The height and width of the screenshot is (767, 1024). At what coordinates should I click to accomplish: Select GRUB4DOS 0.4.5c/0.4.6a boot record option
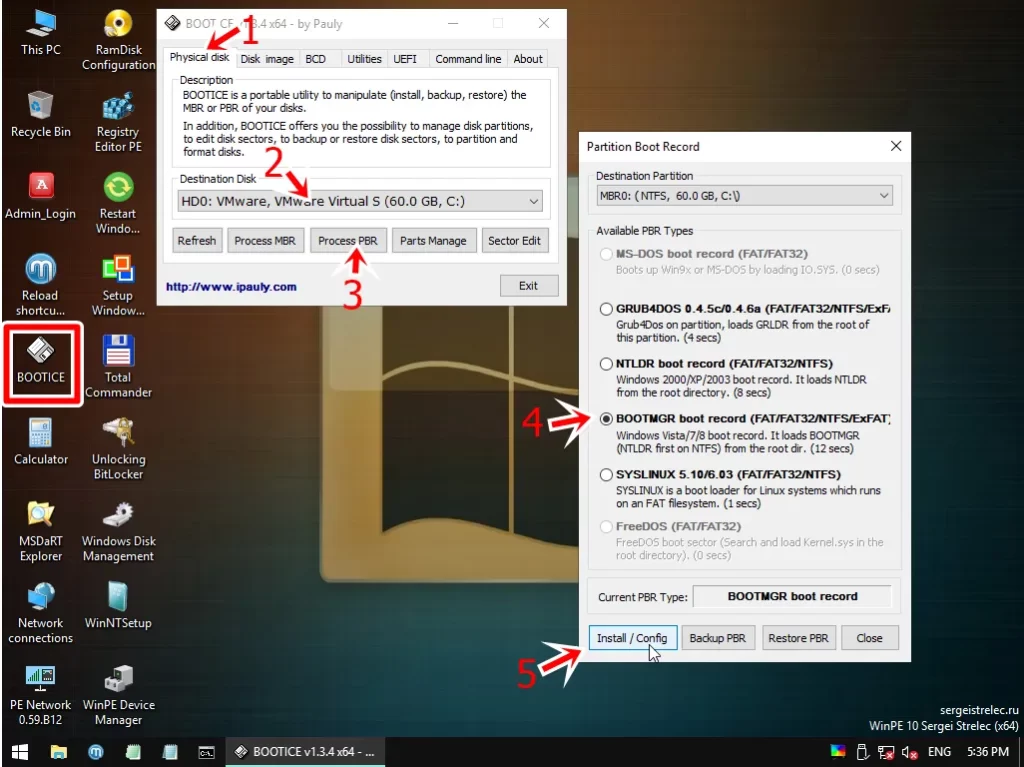606,309
